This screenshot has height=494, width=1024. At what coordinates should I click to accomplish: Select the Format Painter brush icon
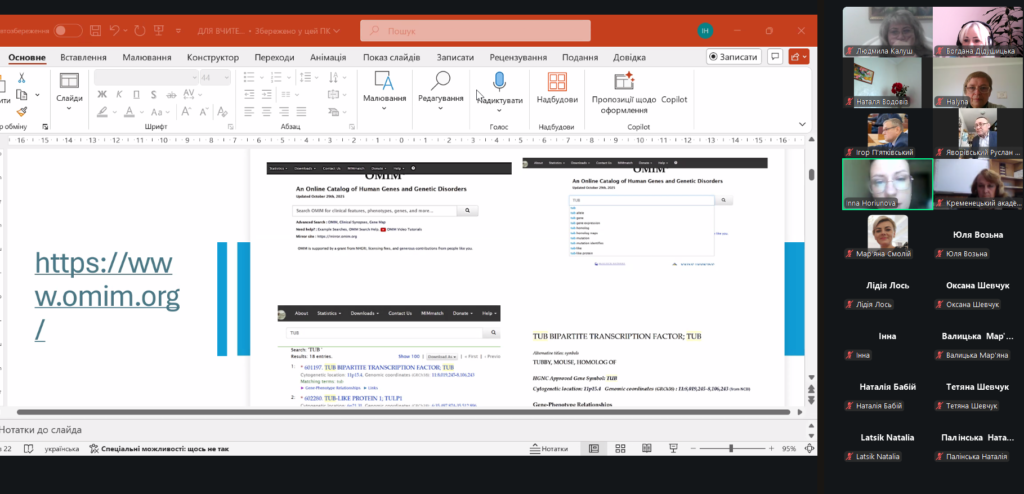click(x=22, y=112)
